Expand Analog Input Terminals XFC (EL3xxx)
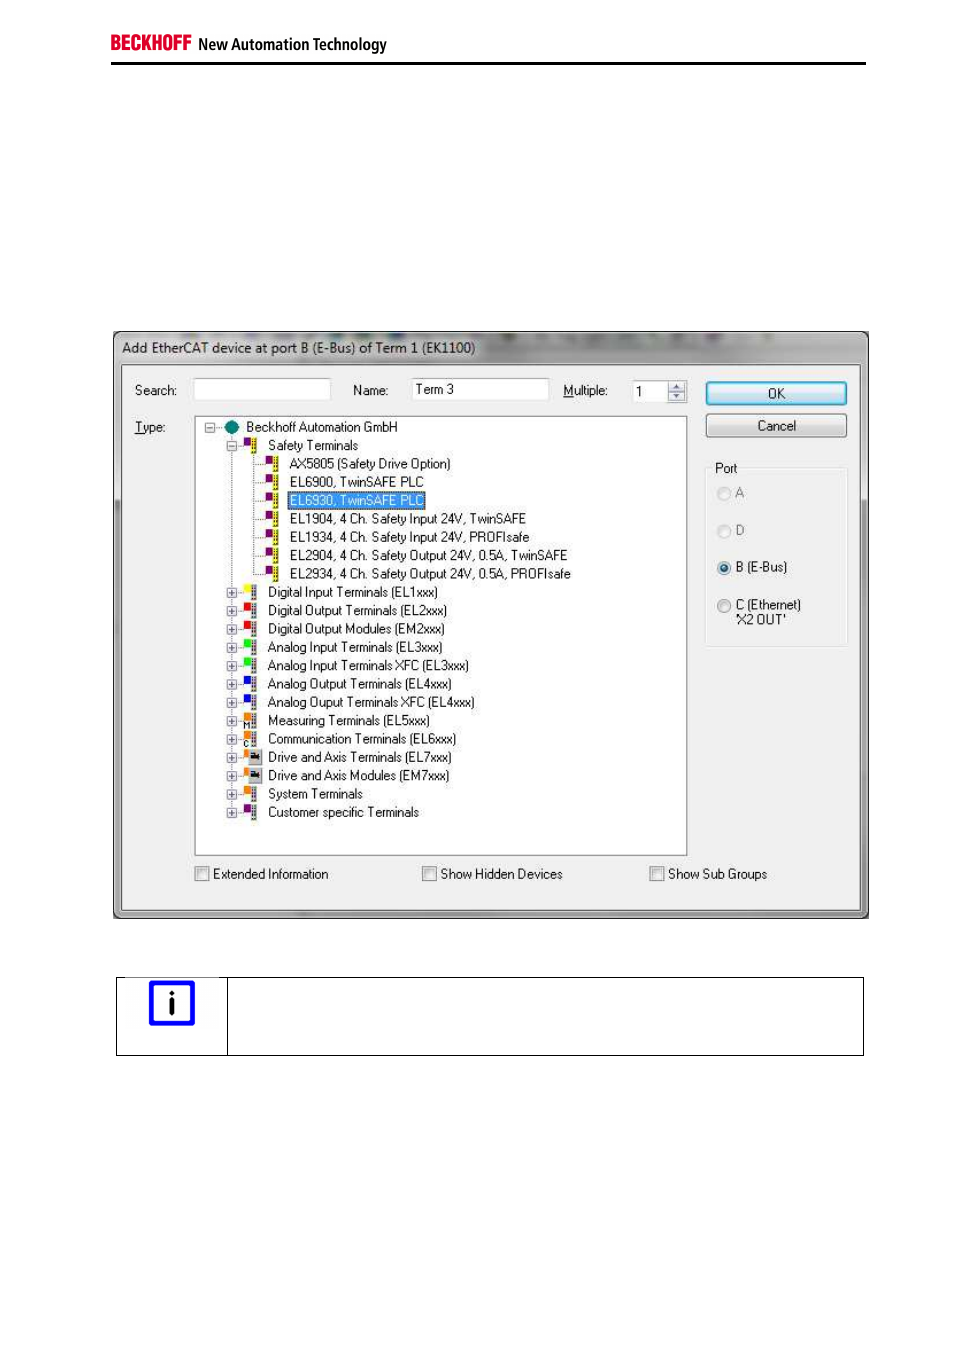Screen dimensions: 954x1351 click(232, 666)
